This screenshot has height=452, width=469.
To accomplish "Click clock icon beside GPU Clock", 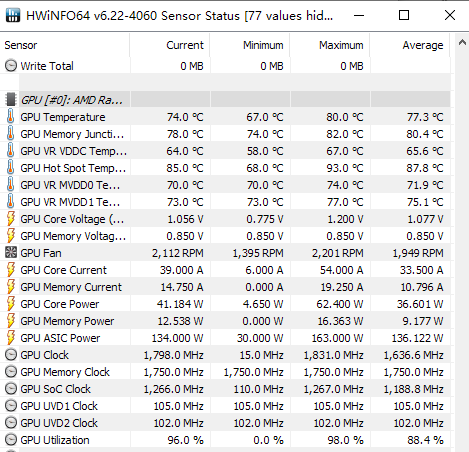I will pyautogui.click(x=11, y=355).
